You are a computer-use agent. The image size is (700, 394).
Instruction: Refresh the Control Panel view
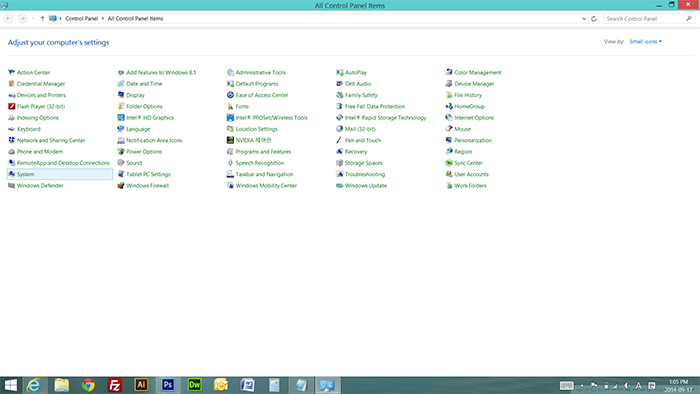point(594,19)
